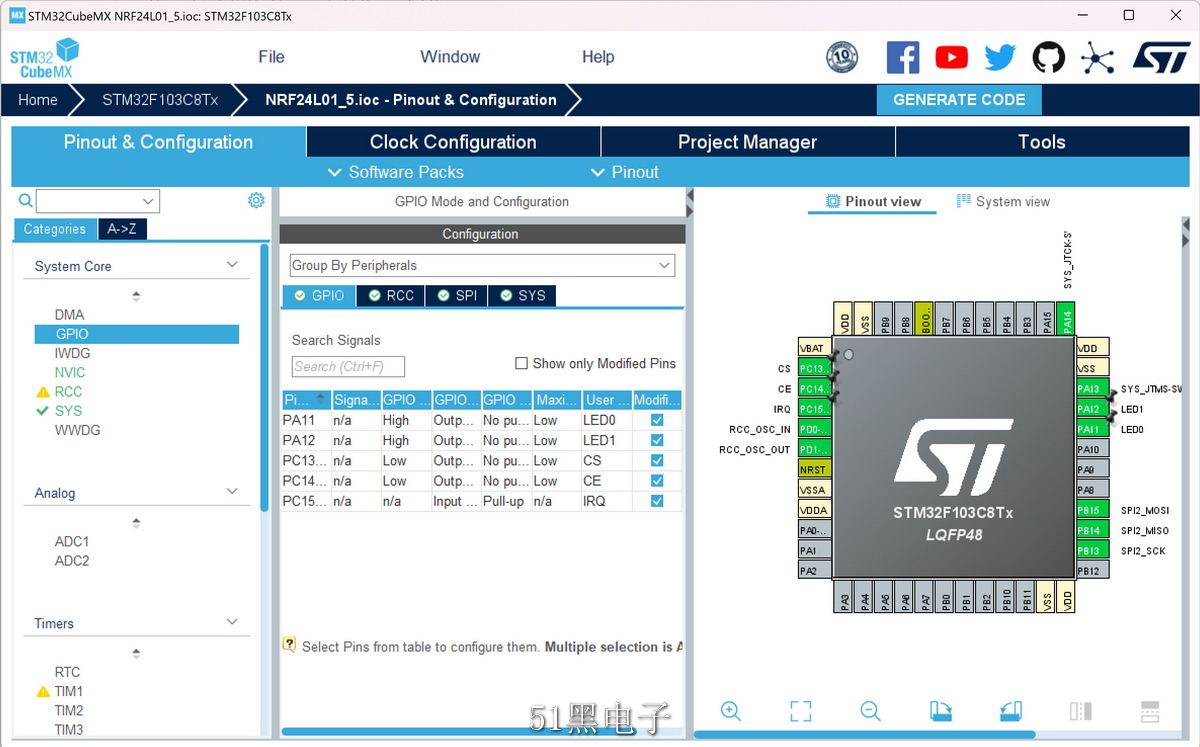Open the Window menu
1200x747 pixels.
[450, 57]
